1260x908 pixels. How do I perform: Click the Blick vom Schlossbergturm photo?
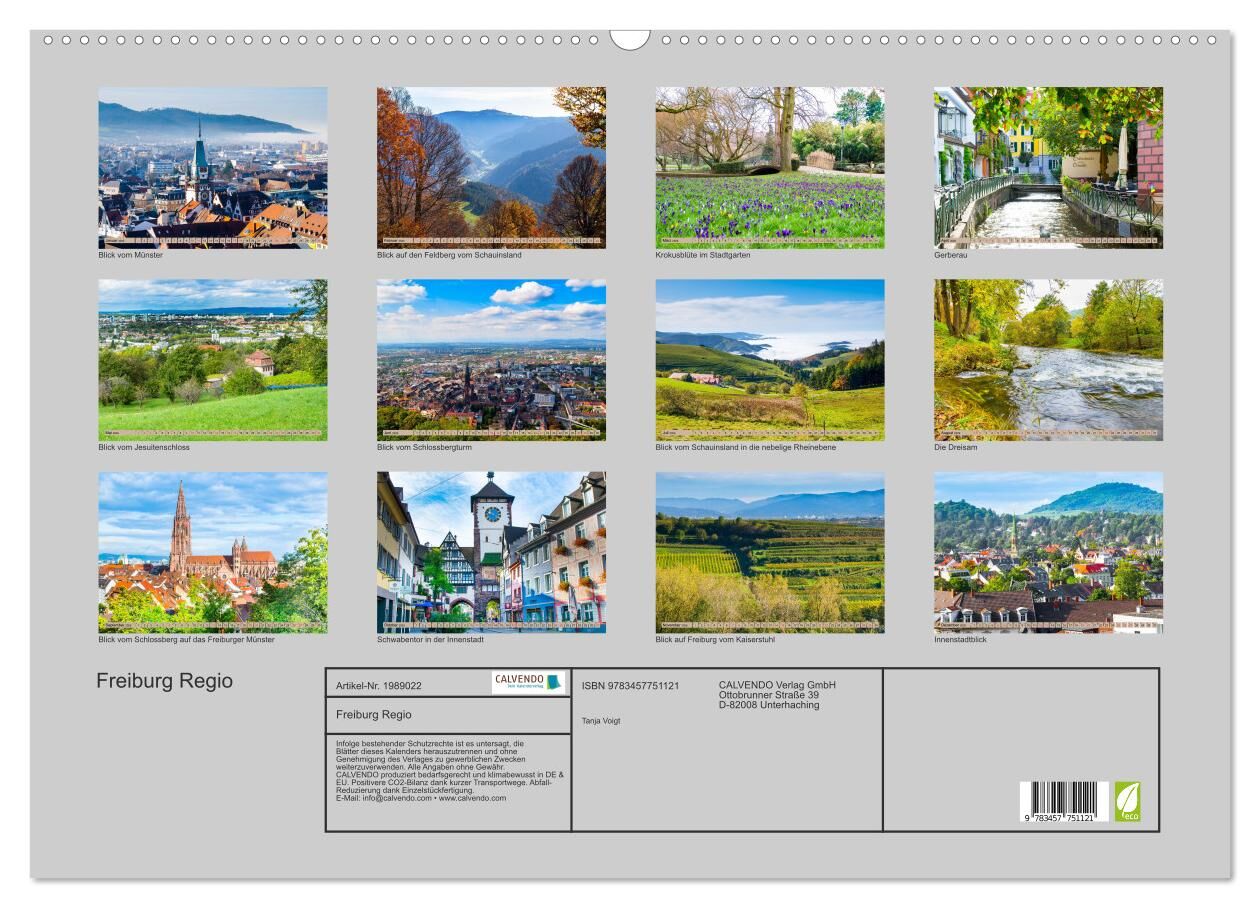(x=491, y=360)
